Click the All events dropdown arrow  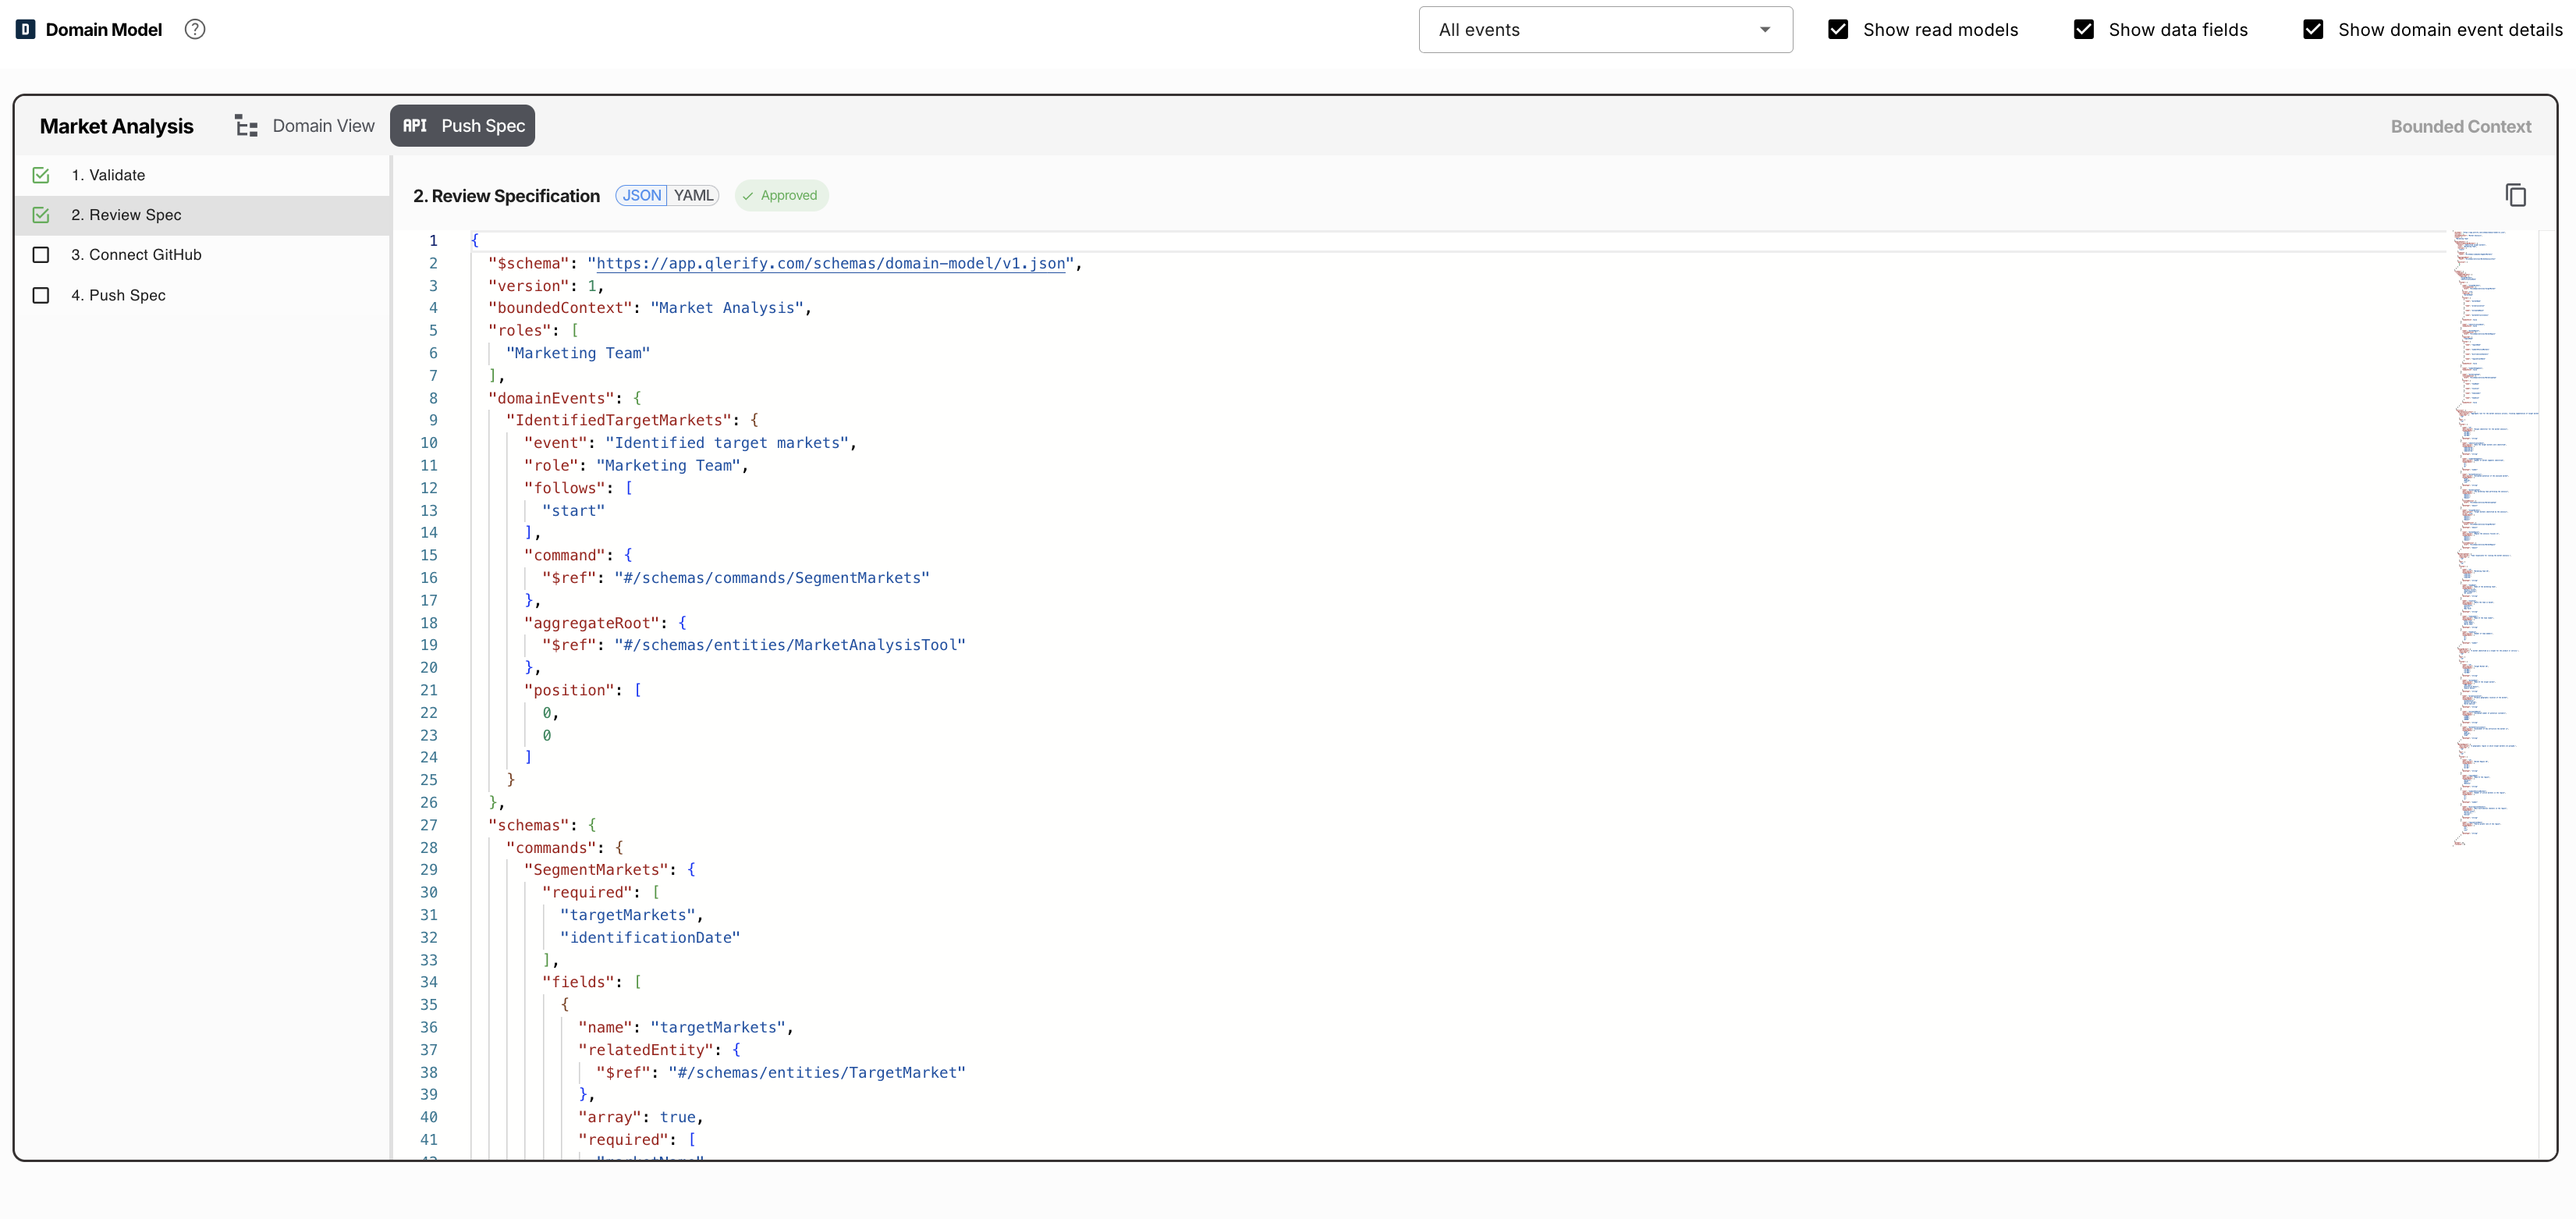click(x=1765, y=30)
